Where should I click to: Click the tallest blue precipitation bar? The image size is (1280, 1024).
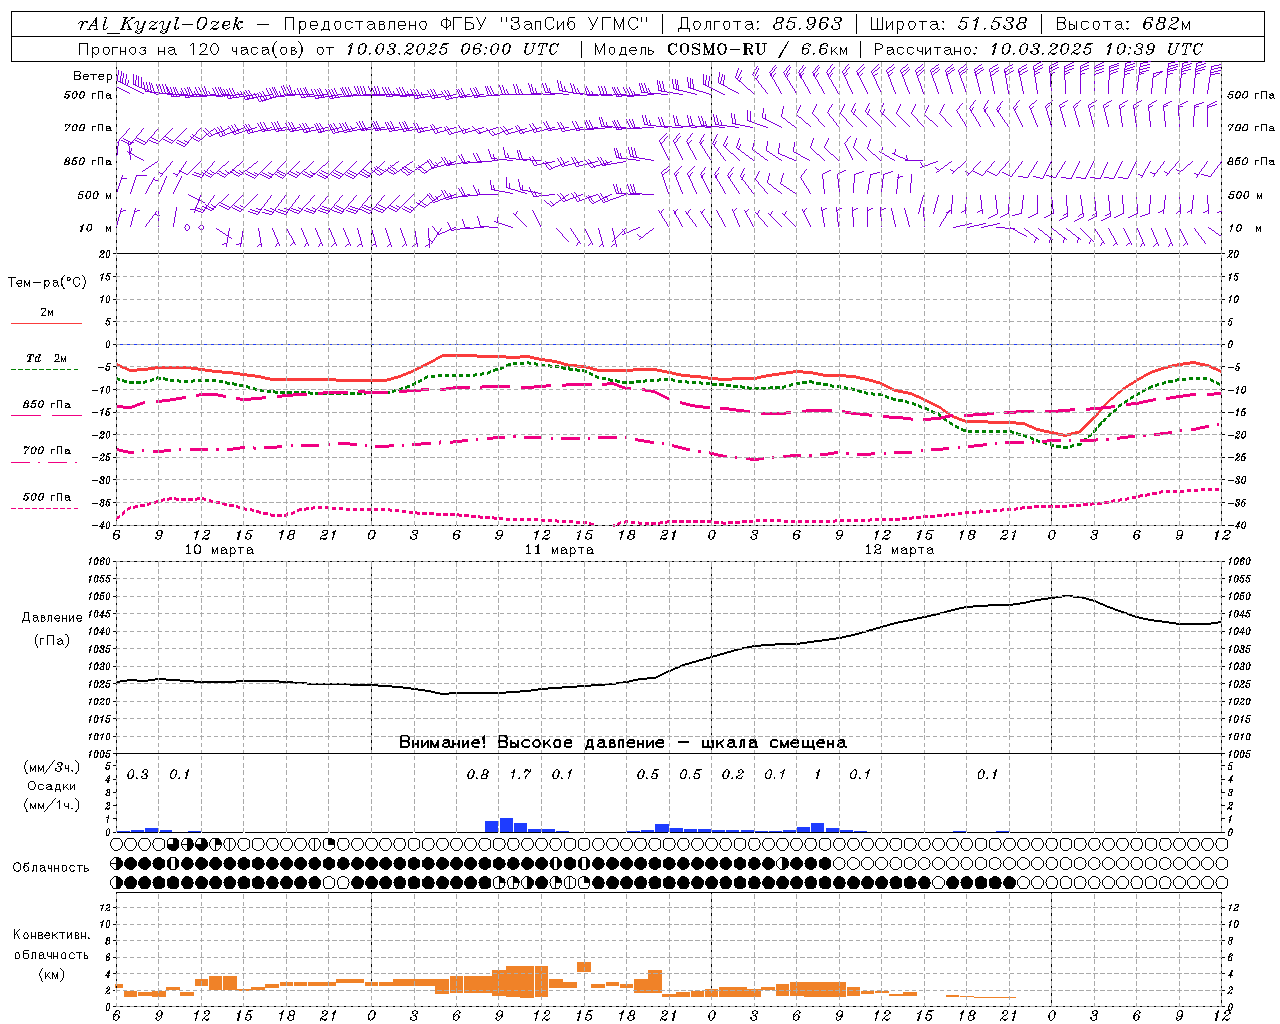point(506,825)
